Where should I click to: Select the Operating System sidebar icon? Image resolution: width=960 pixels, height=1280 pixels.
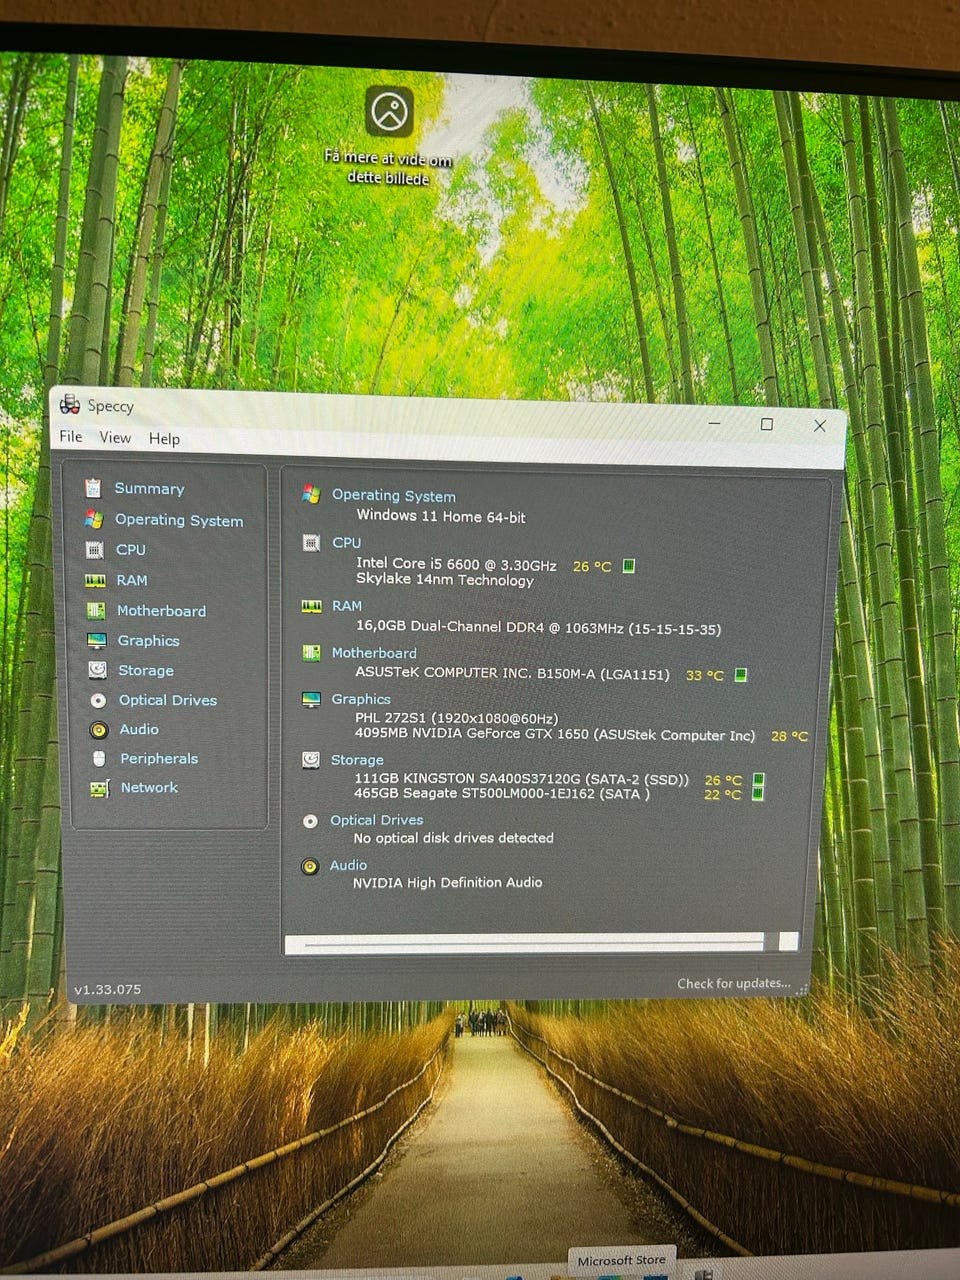pos(94,519)
